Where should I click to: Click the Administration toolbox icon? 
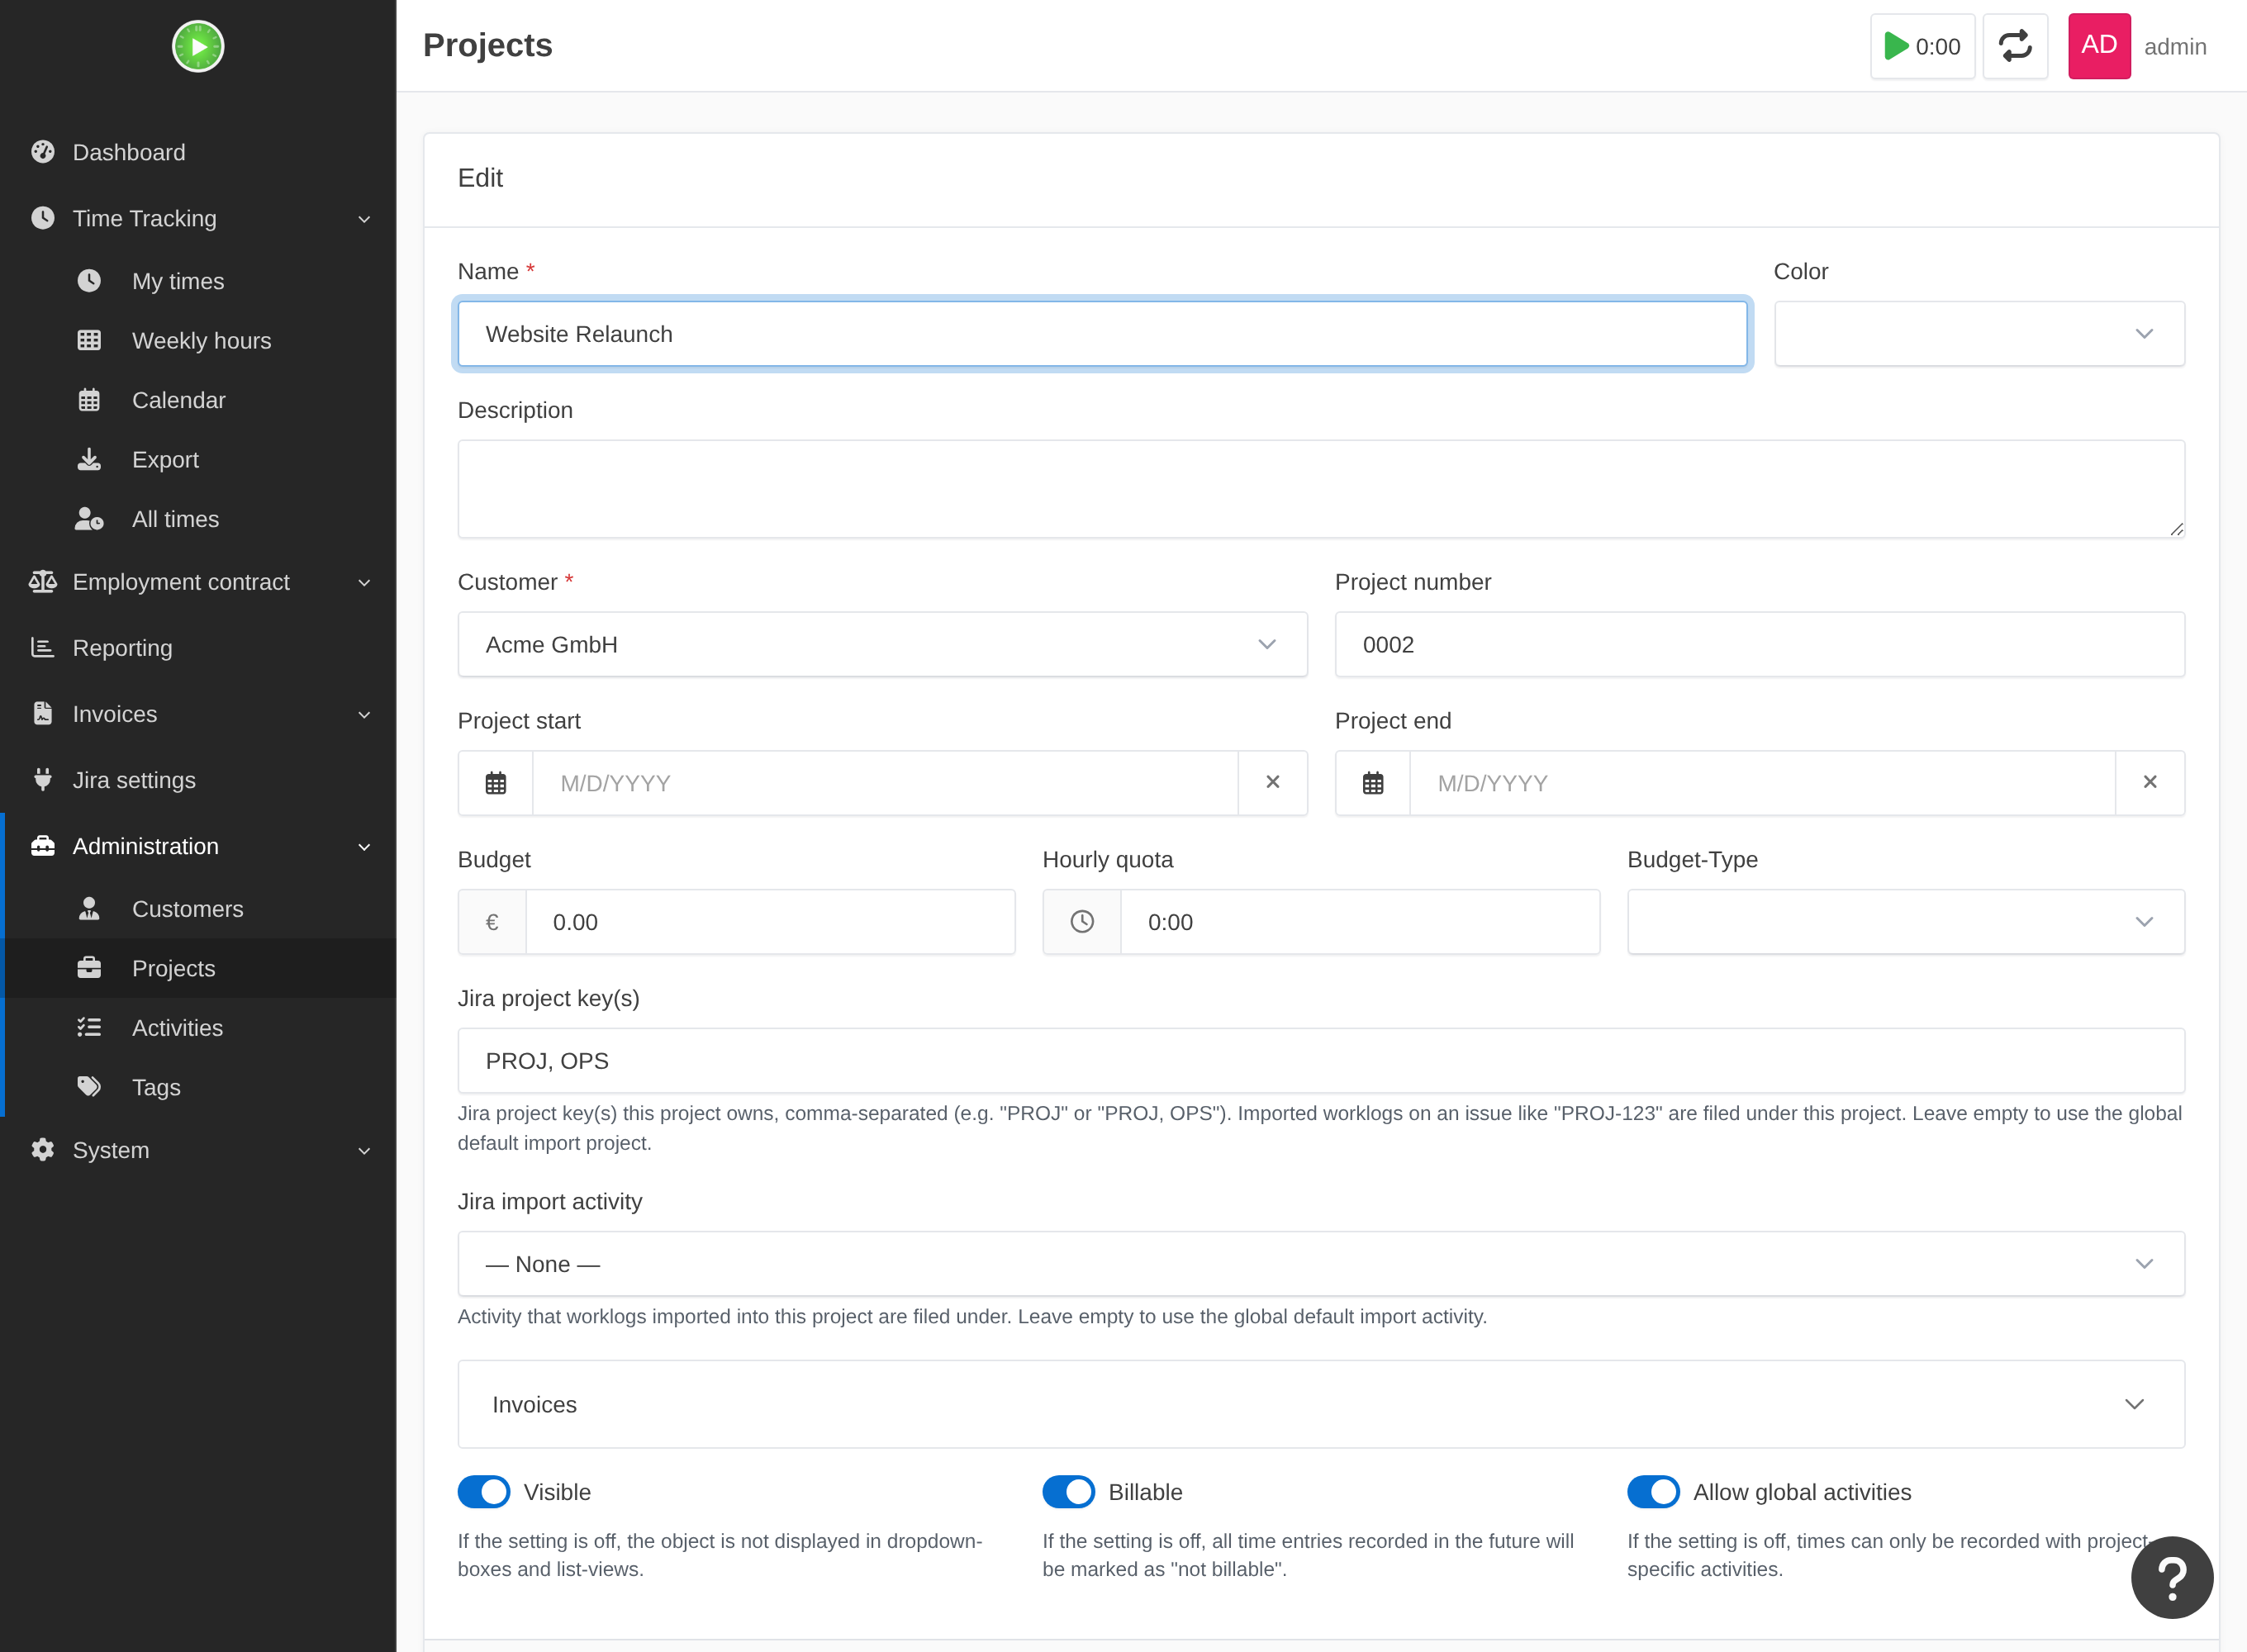click(x=43, y=846)
